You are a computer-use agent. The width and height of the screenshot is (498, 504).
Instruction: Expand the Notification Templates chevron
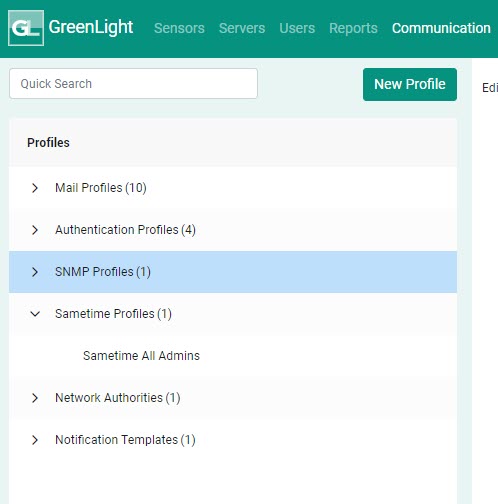(35, 440)
